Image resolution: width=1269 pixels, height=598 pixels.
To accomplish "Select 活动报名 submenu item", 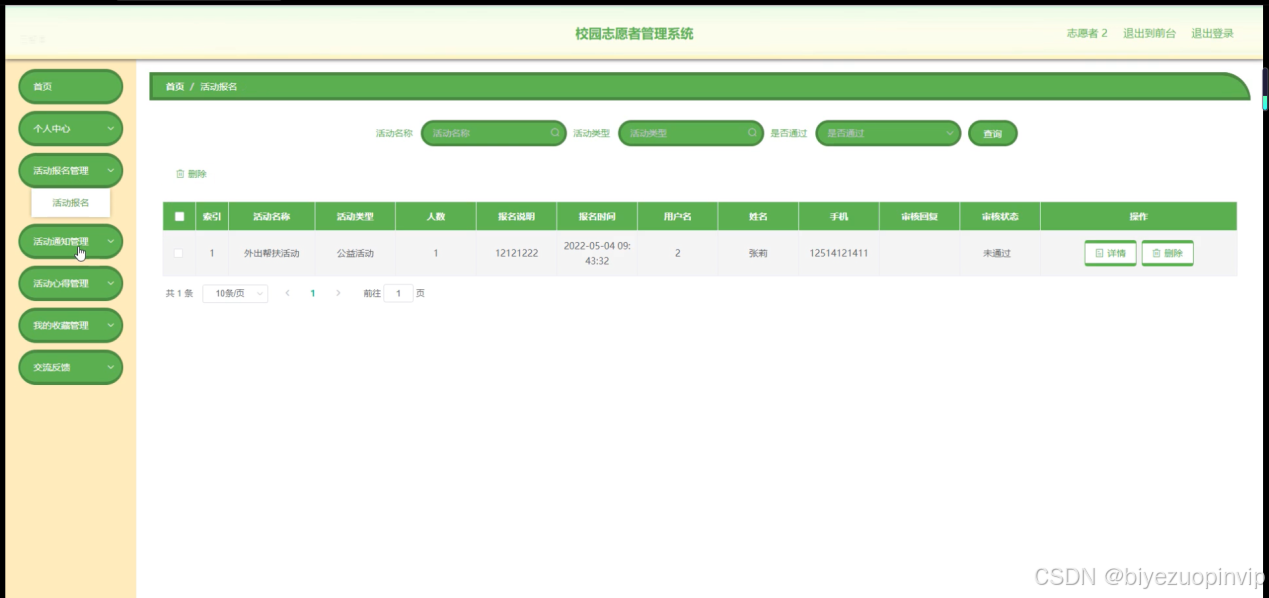I will tap(71, 203).
